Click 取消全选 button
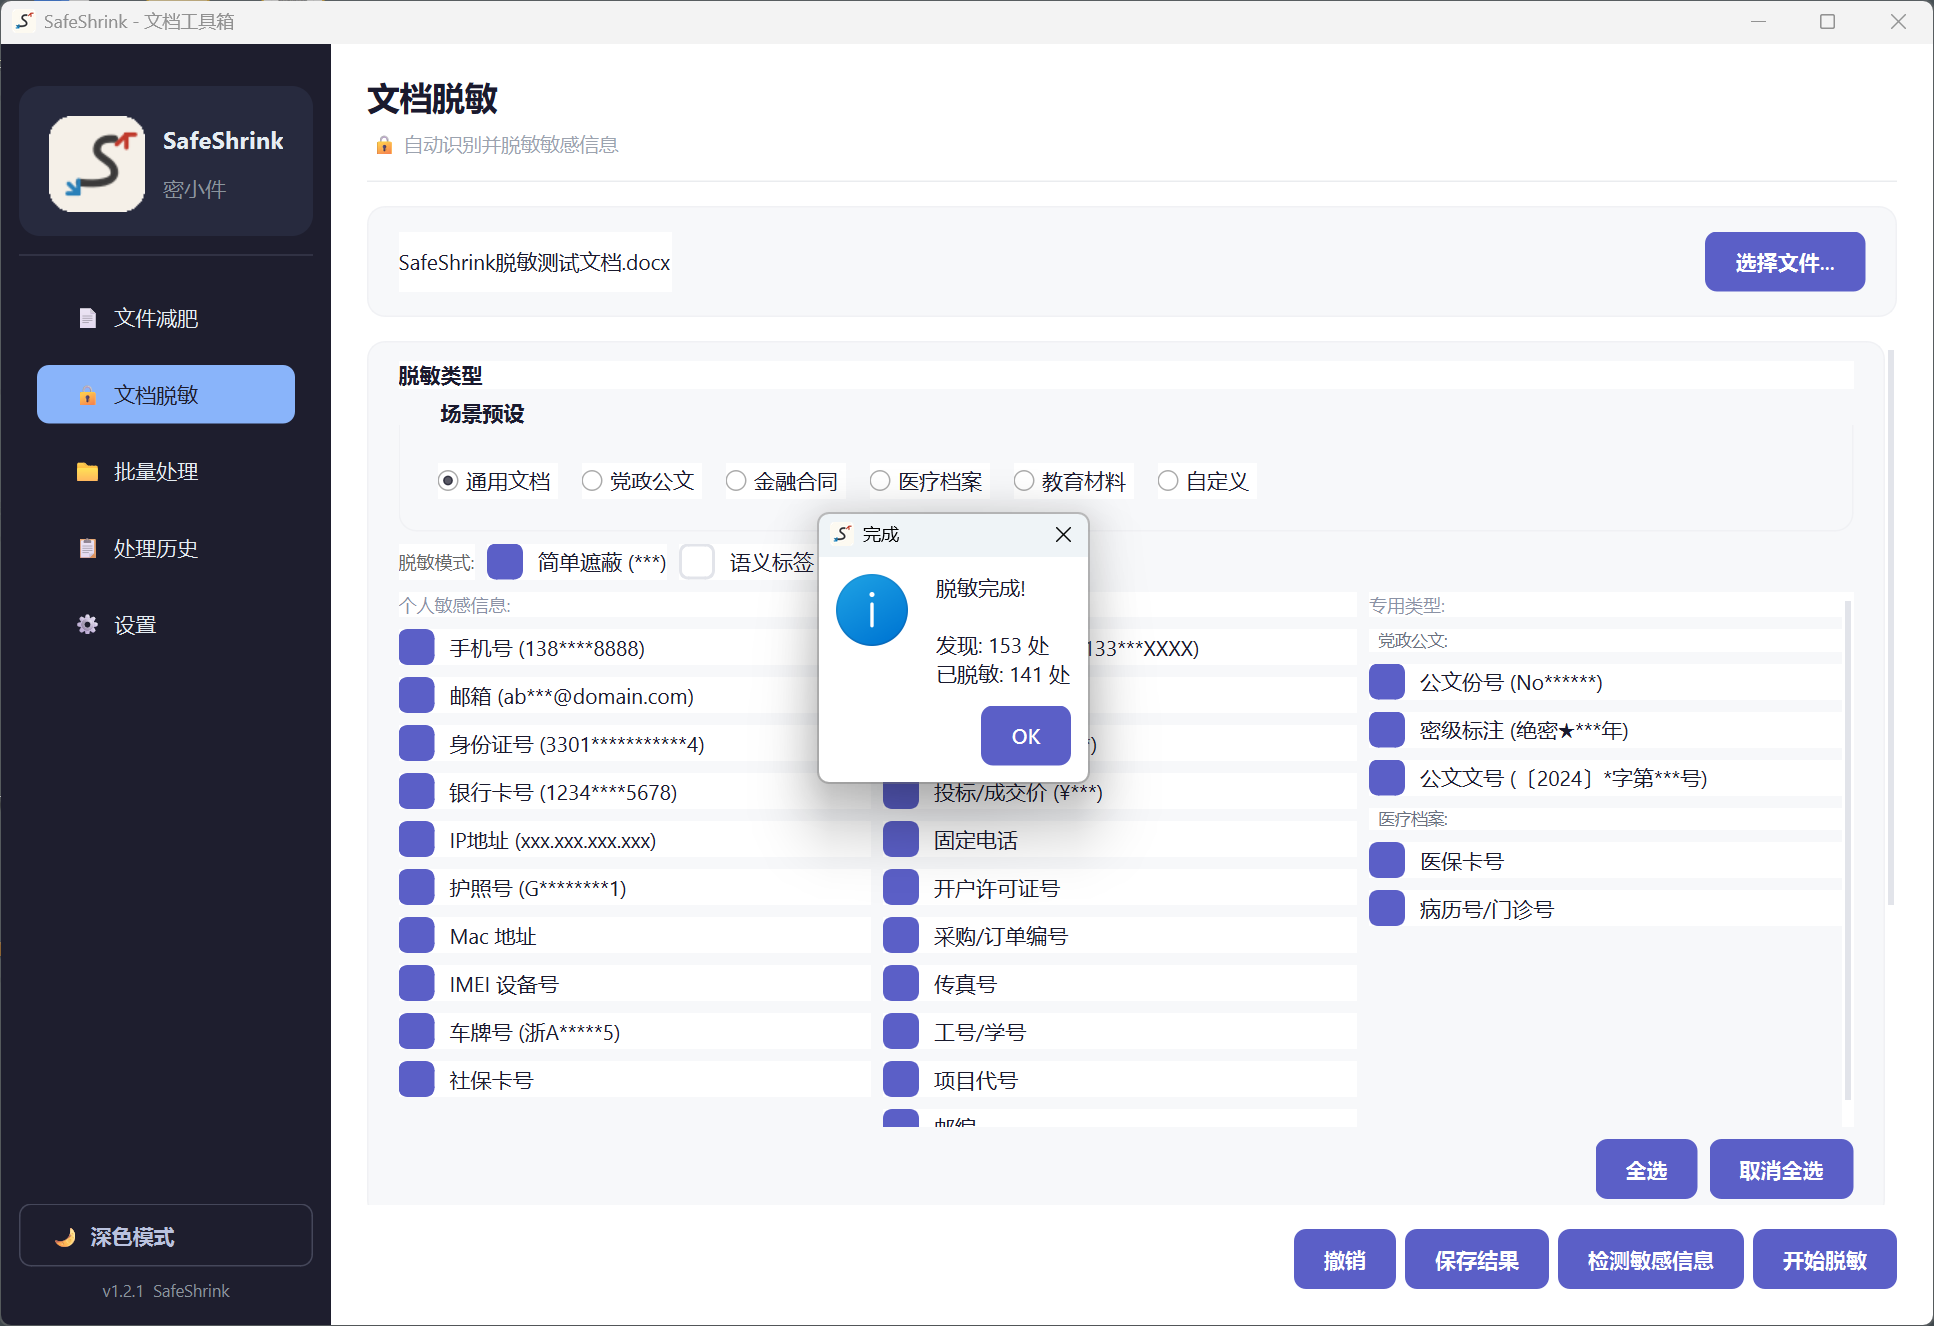The height and width of the screenshot is (1326, 1934). coord(1781,1170)
